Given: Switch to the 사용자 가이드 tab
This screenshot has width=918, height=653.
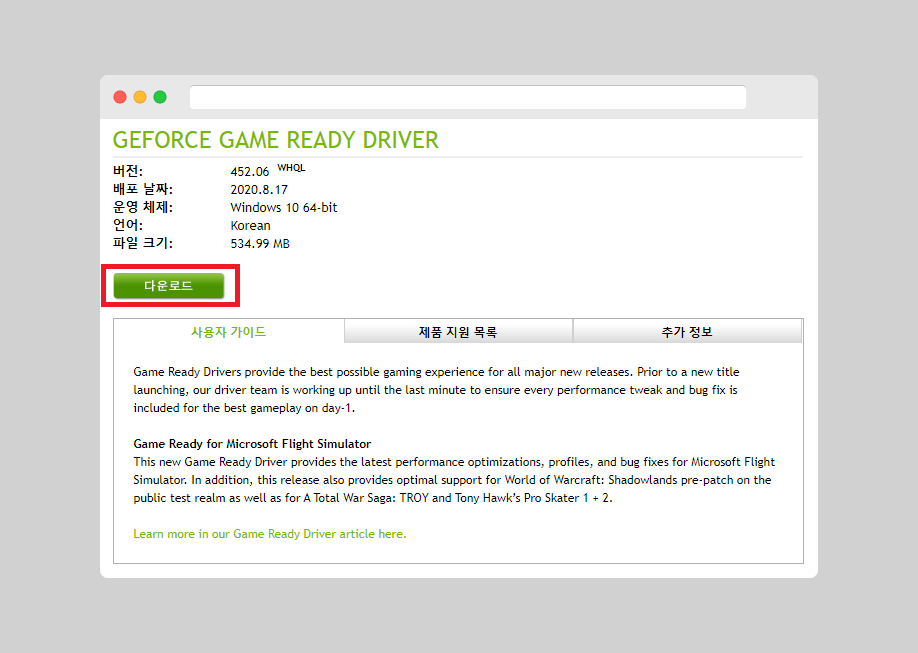Looking at the screenshot, I should point(228,332).
